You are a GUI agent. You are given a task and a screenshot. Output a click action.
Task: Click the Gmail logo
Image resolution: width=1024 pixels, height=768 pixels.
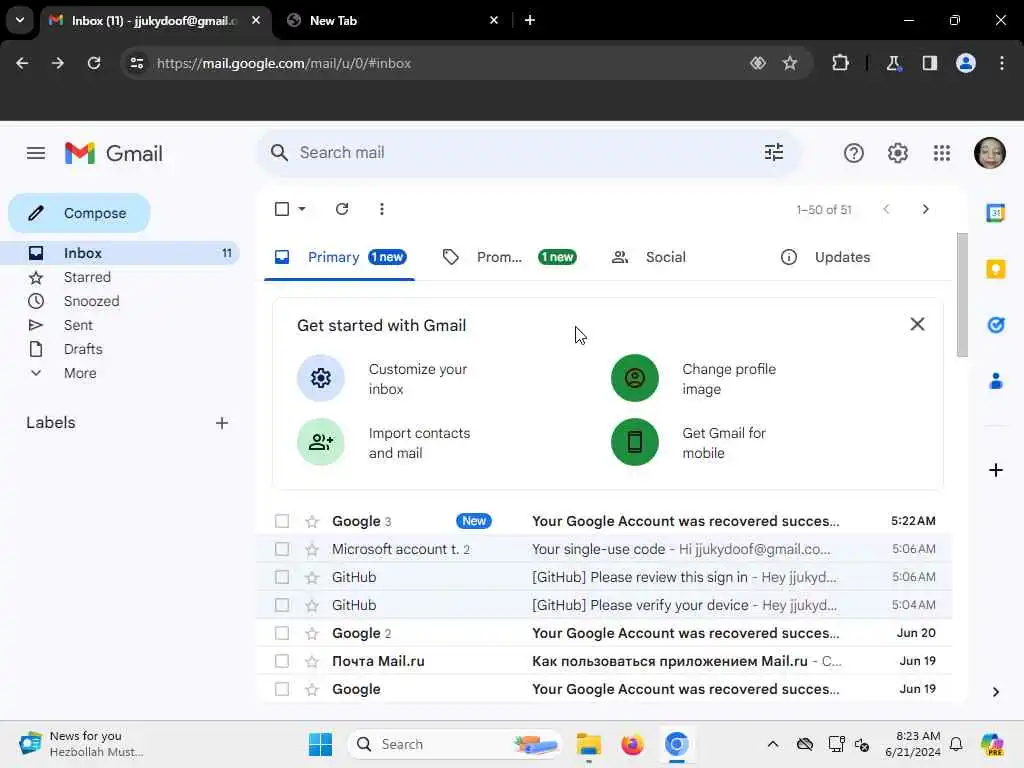[114, 153]
